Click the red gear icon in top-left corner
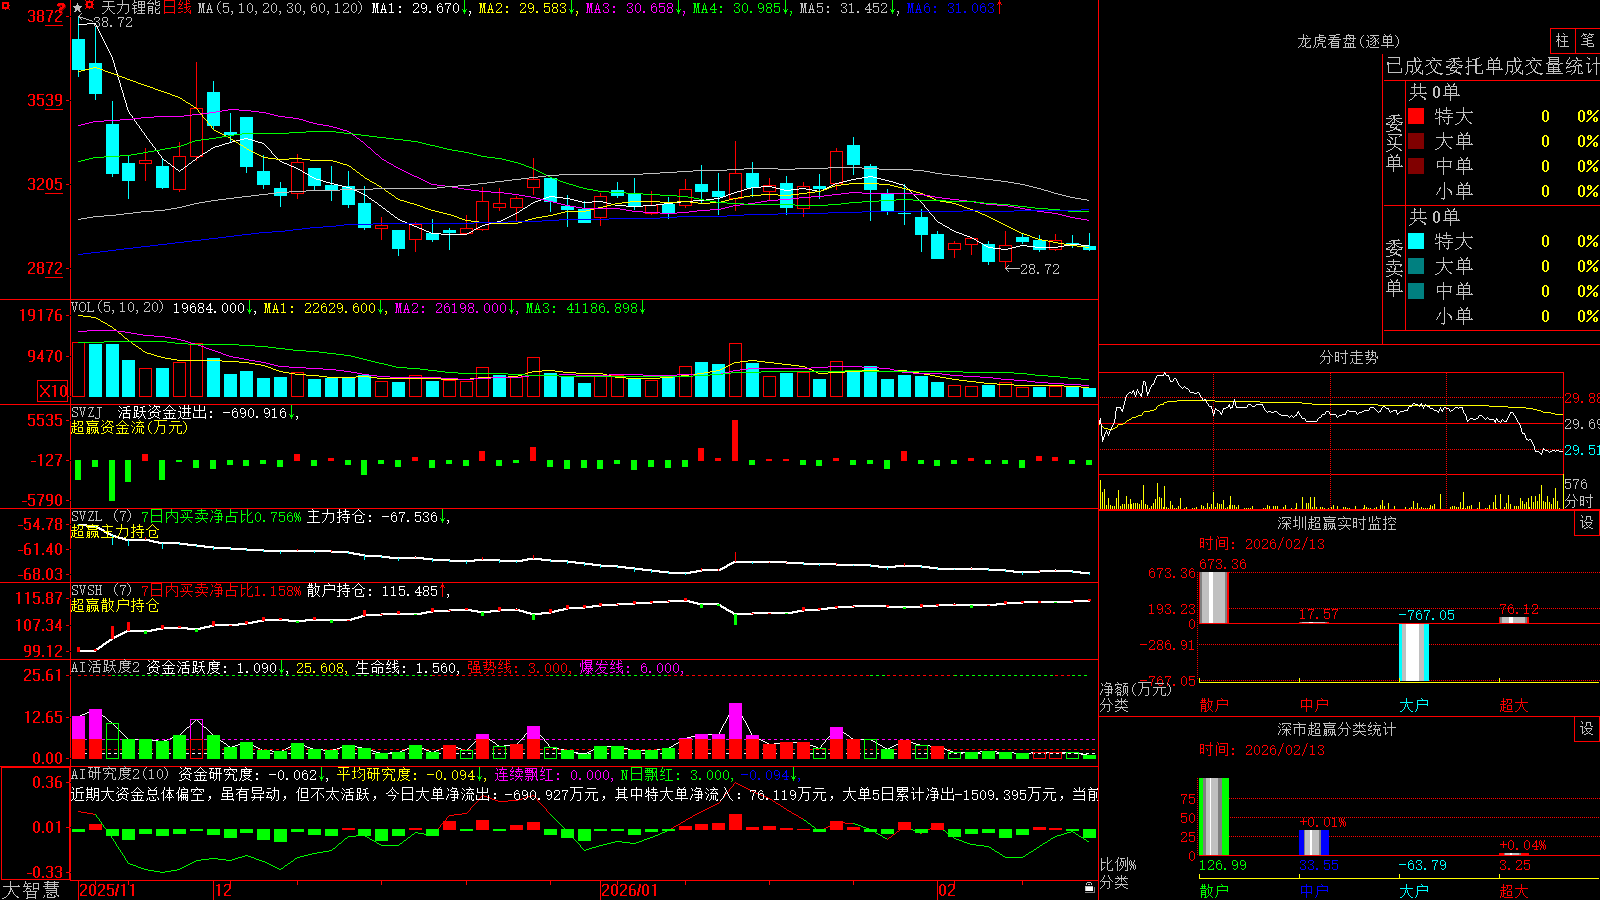 (6, 5)
